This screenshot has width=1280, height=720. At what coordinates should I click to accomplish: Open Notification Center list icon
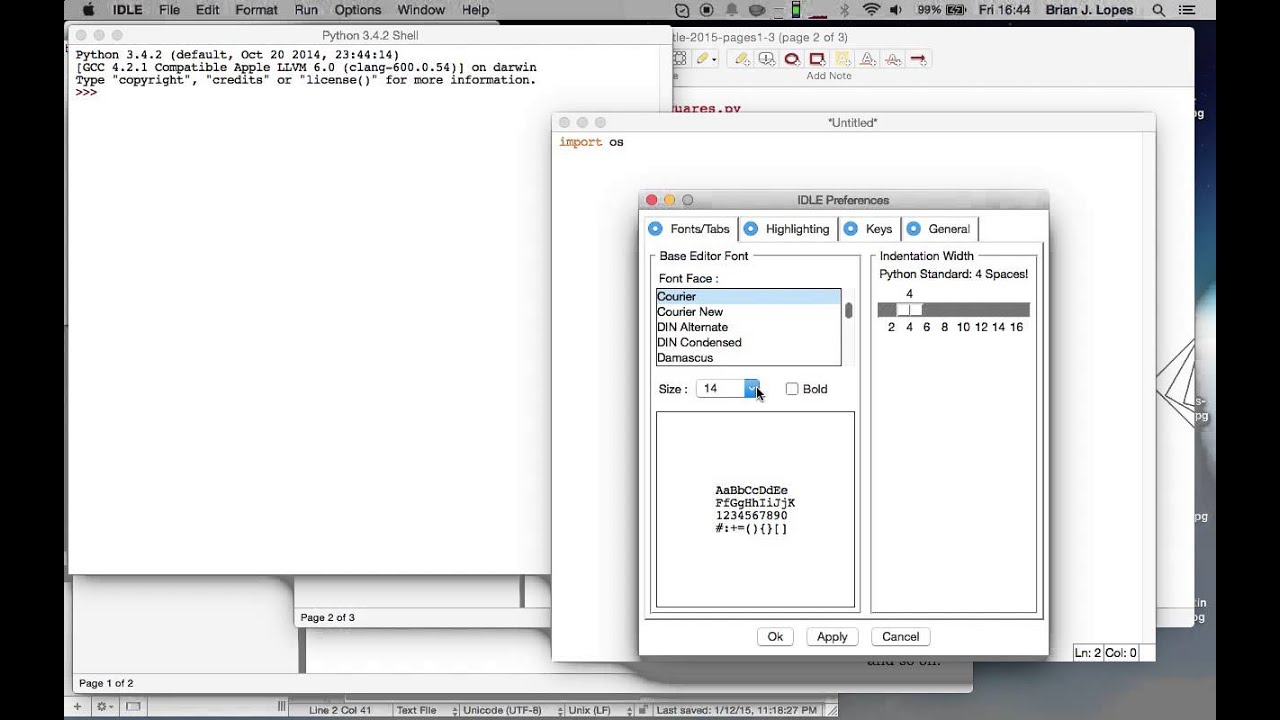(1189, 10)
